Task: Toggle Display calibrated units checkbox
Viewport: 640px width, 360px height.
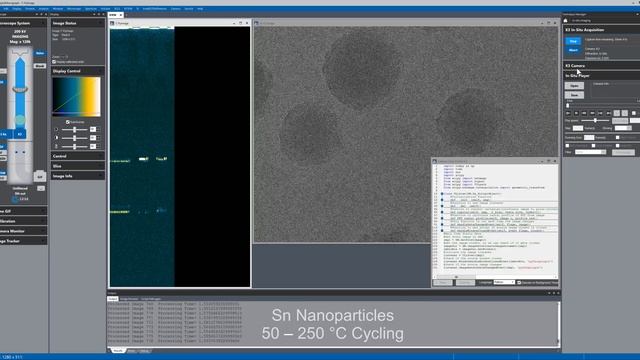Action: click(54, 62)
